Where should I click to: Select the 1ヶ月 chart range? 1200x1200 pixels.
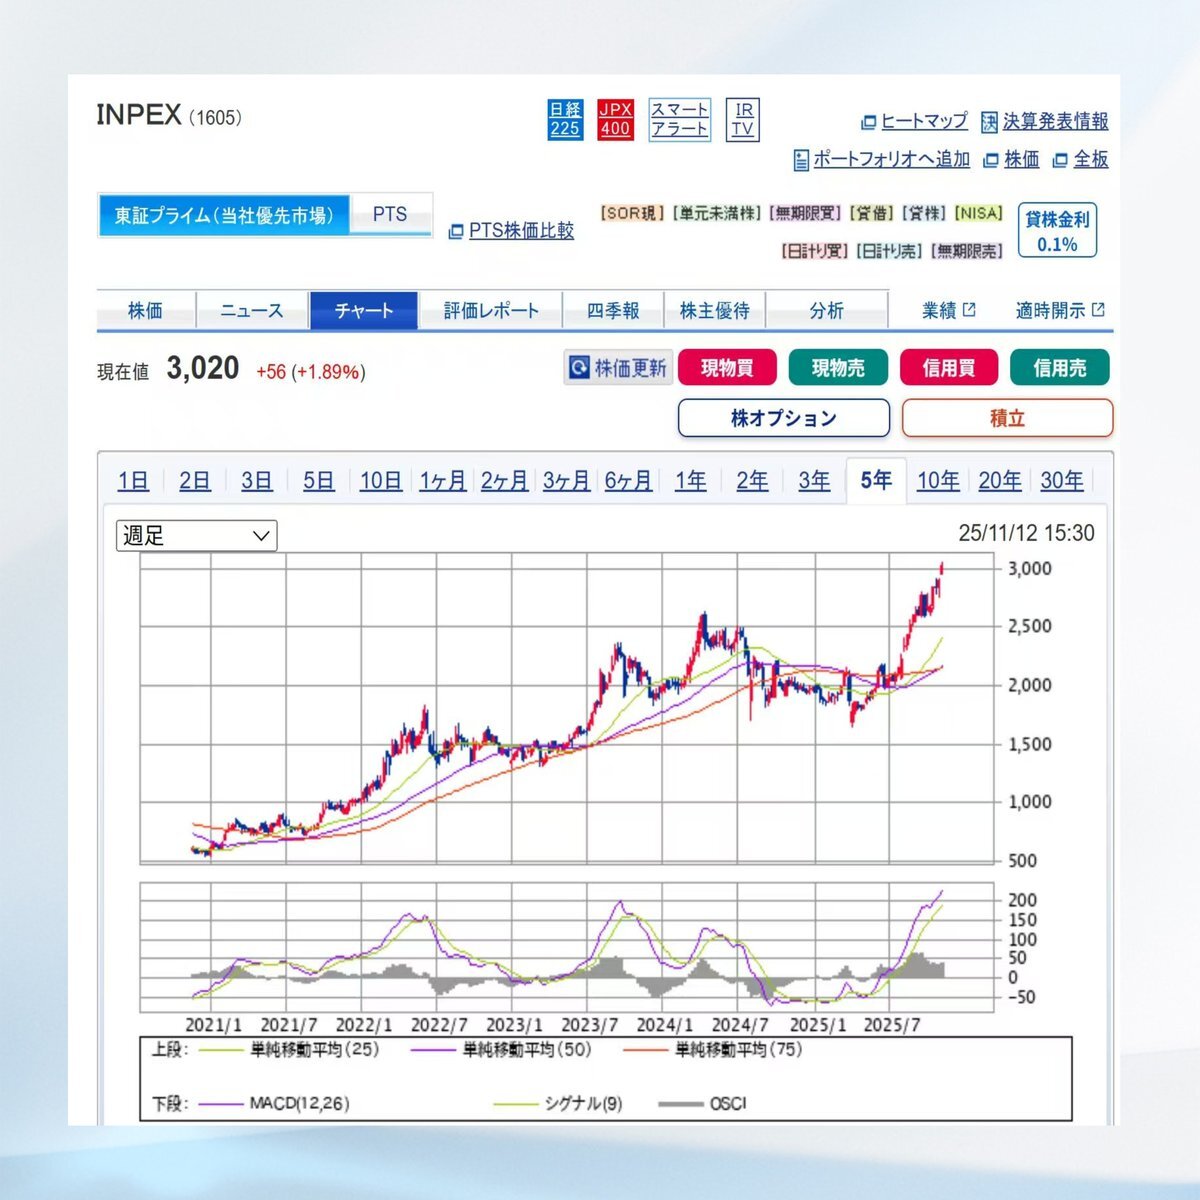coord(443,481)
